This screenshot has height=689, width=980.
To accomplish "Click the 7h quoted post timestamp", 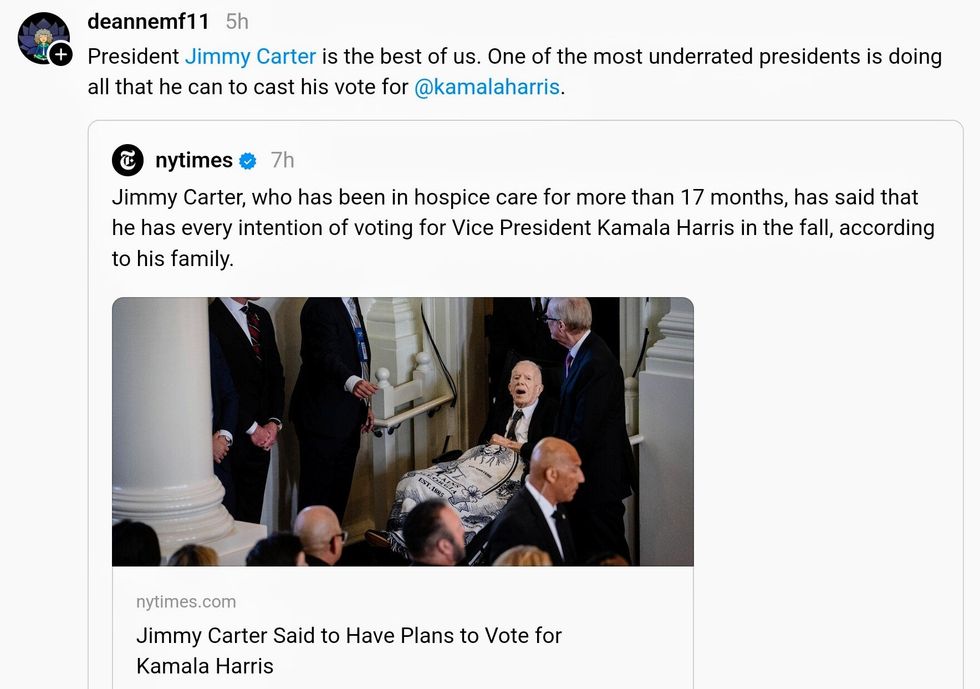I will click(283, 160).
